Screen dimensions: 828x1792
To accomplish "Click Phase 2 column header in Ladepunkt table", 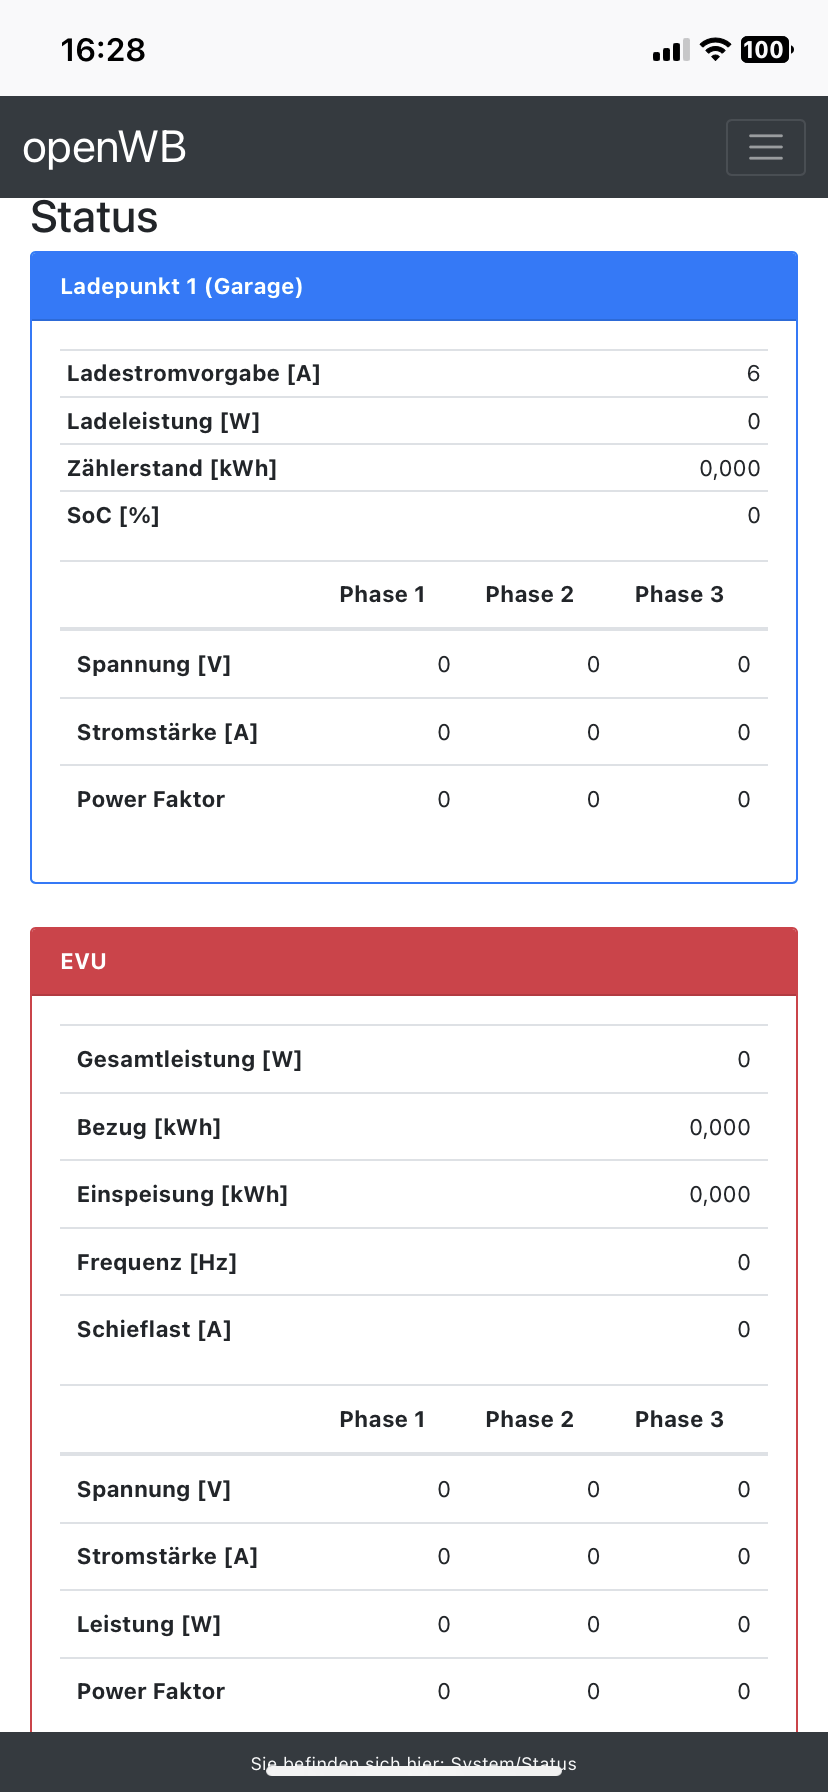I will tap(529, 595).
